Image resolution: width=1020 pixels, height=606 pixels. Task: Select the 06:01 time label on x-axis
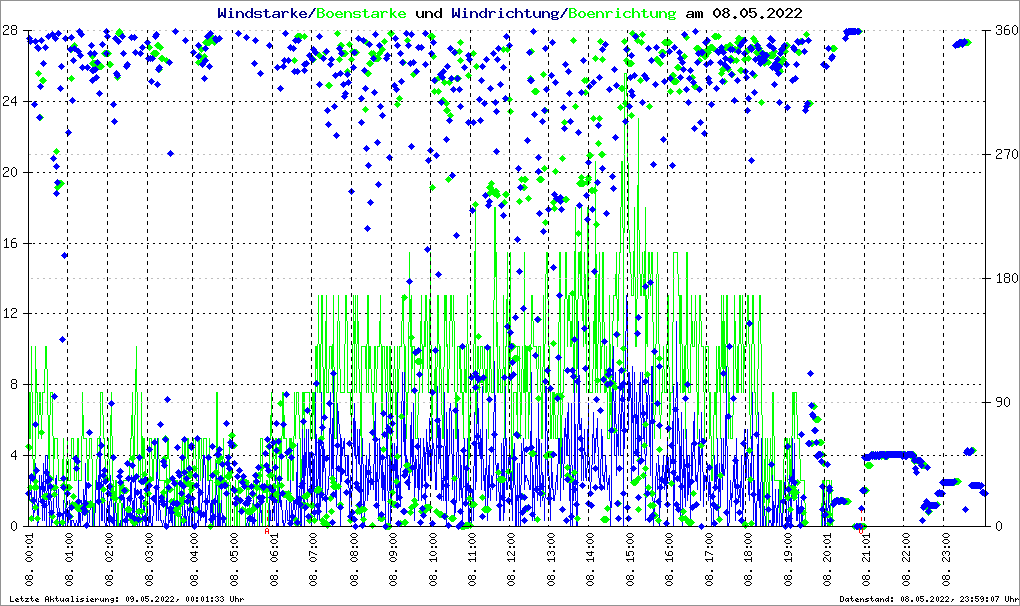275,562
